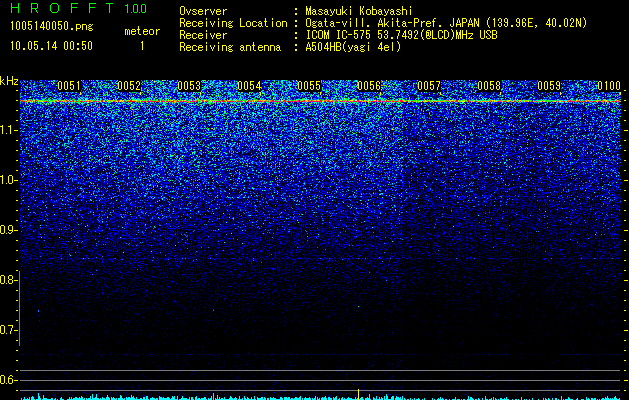This screenshot has width=629, height=400.
Task: Click time marker 0053 on the spectrogram
Action: (189, 86)
